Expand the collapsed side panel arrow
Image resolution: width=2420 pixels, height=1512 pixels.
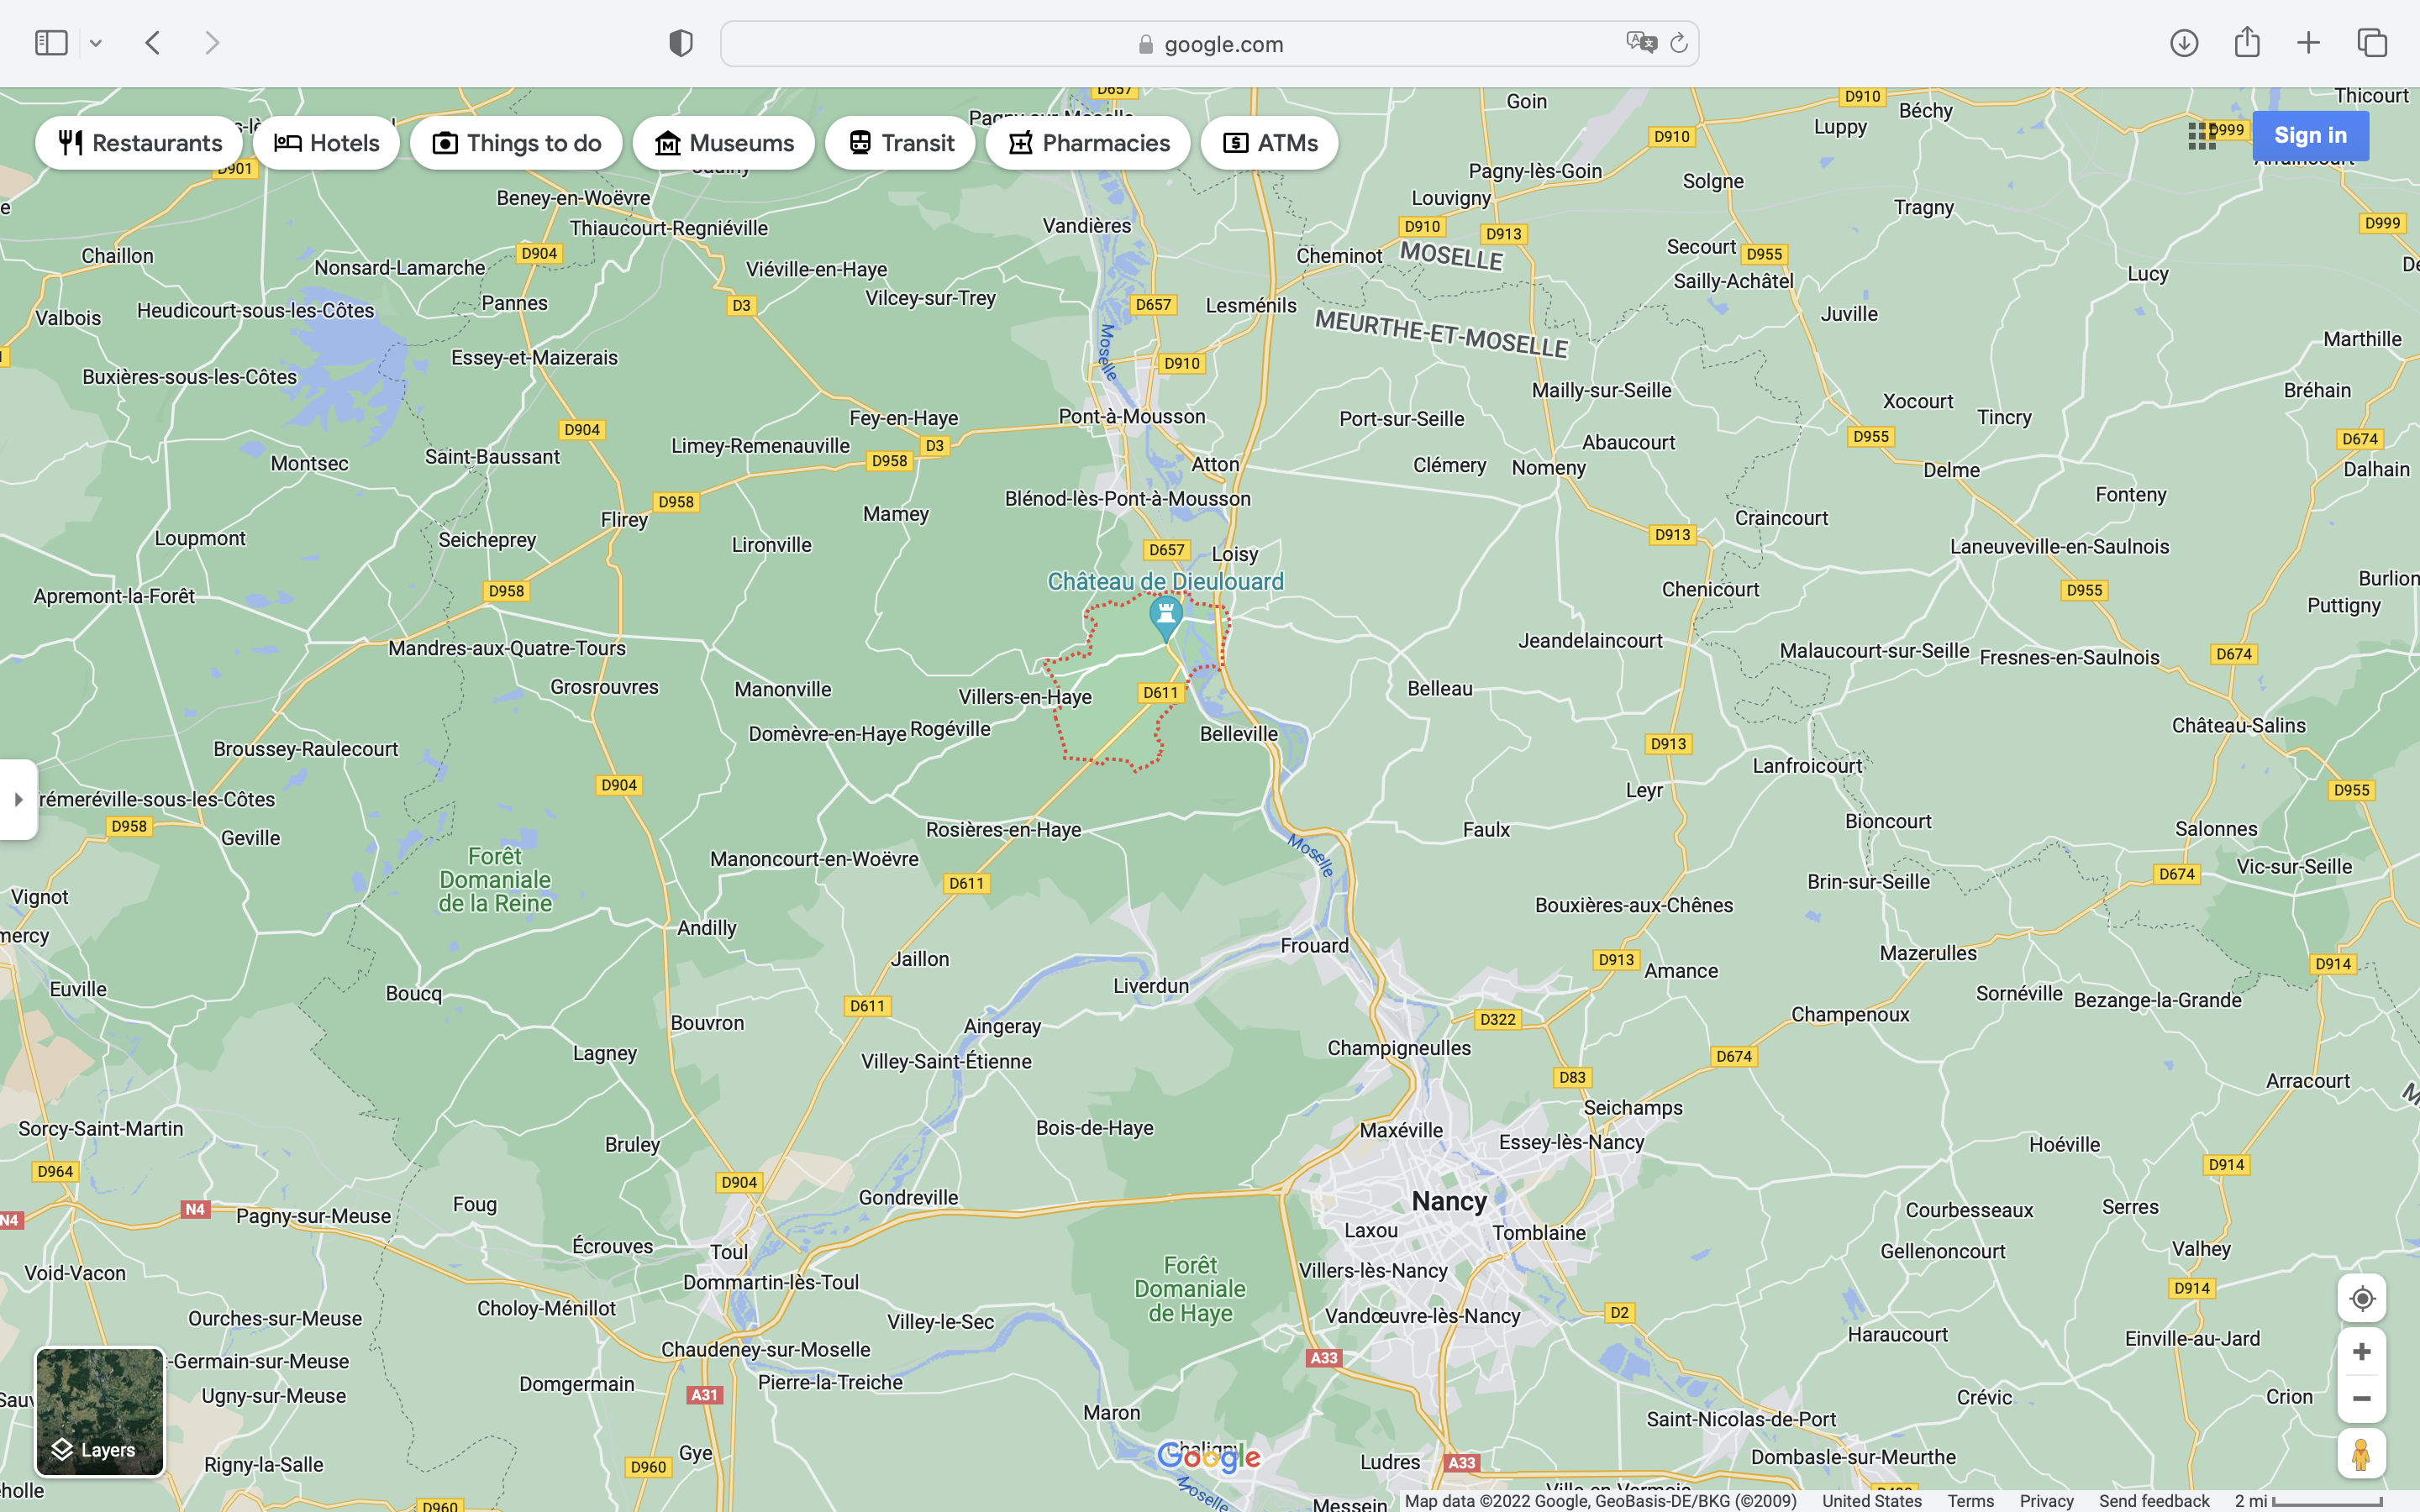(x=18, y=800)
